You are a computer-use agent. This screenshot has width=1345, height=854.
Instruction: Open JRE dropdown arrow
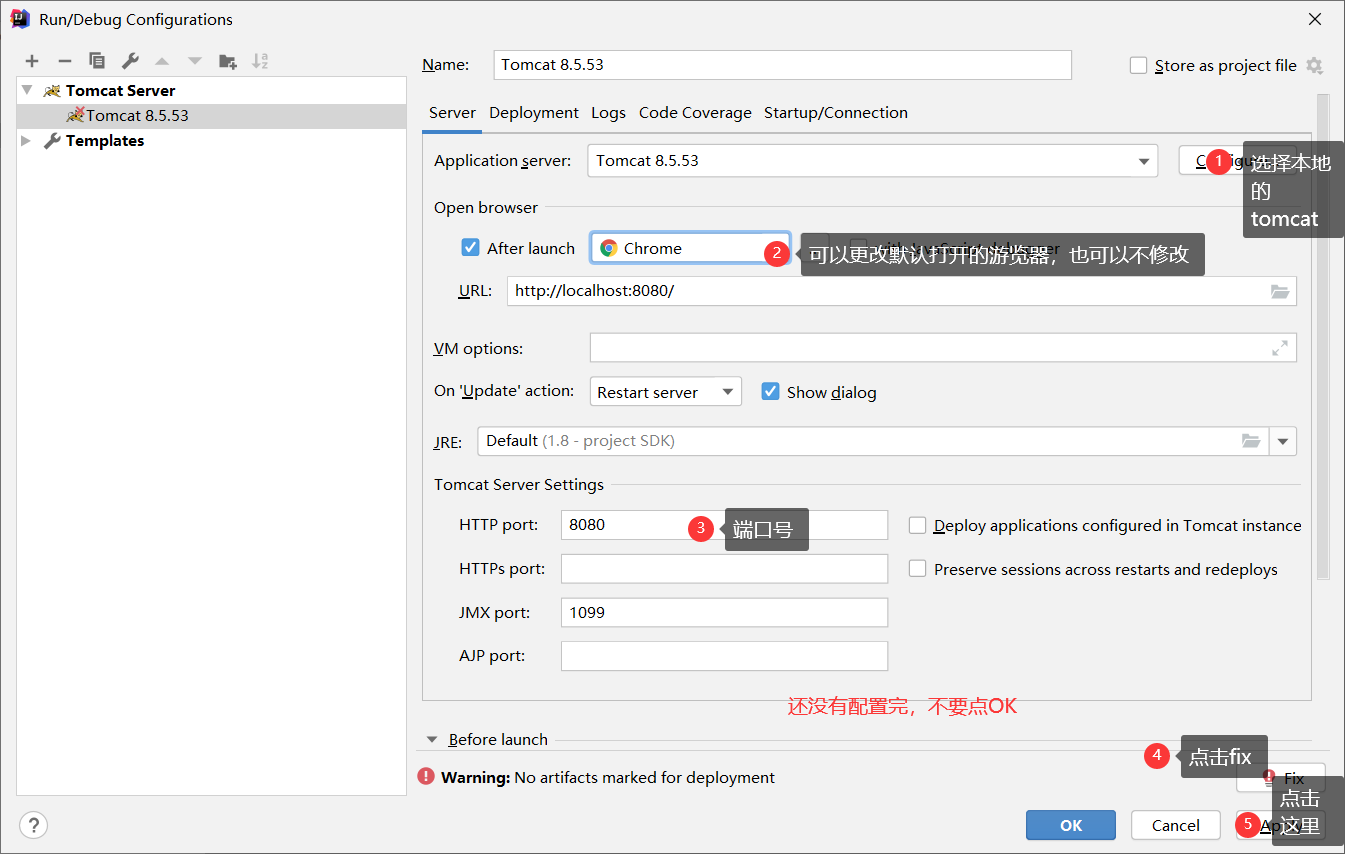tap(1283, 441)
